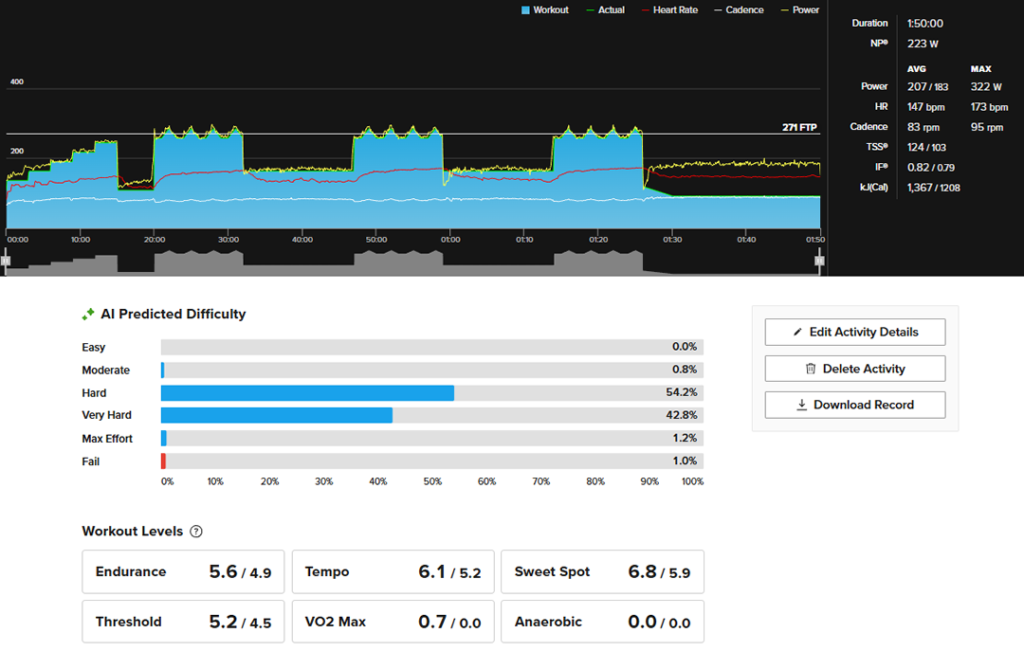This screenshot has height=651, width=1024.
Task: Click the Anaerobic workout level card
Action: [x=602, y=622]
